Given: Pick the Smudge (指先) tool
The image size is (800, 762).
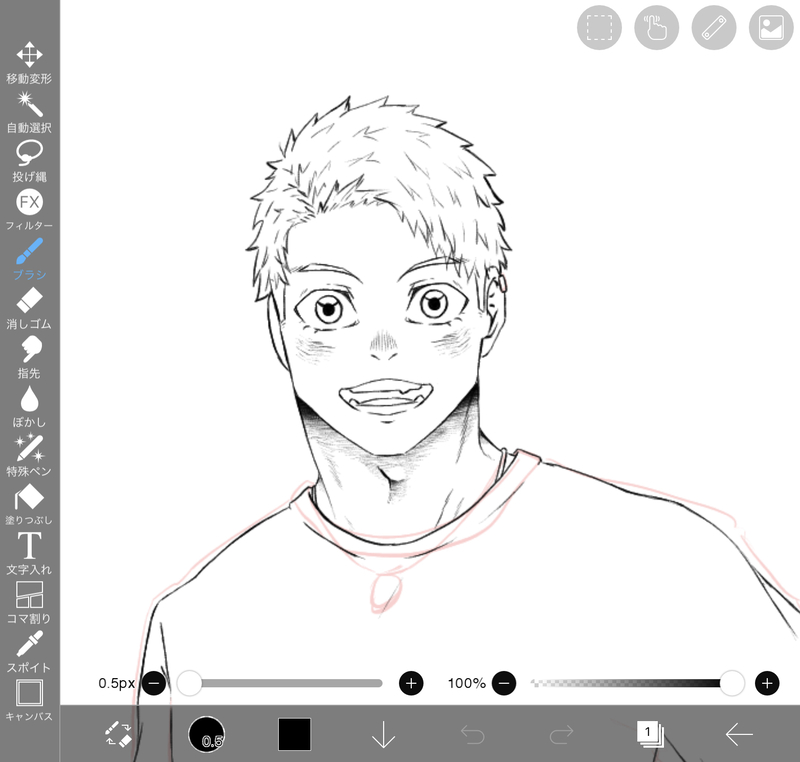Looking at the screenshot, I should [29, 358].
